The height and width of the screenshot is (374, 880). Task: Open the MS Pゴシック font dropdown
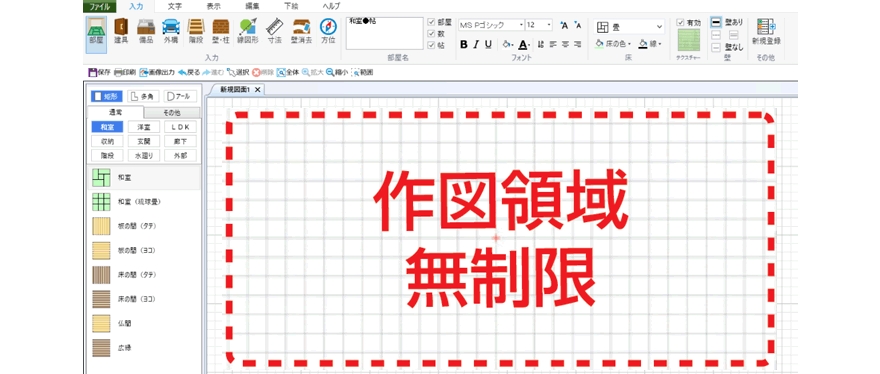point(491,25)
